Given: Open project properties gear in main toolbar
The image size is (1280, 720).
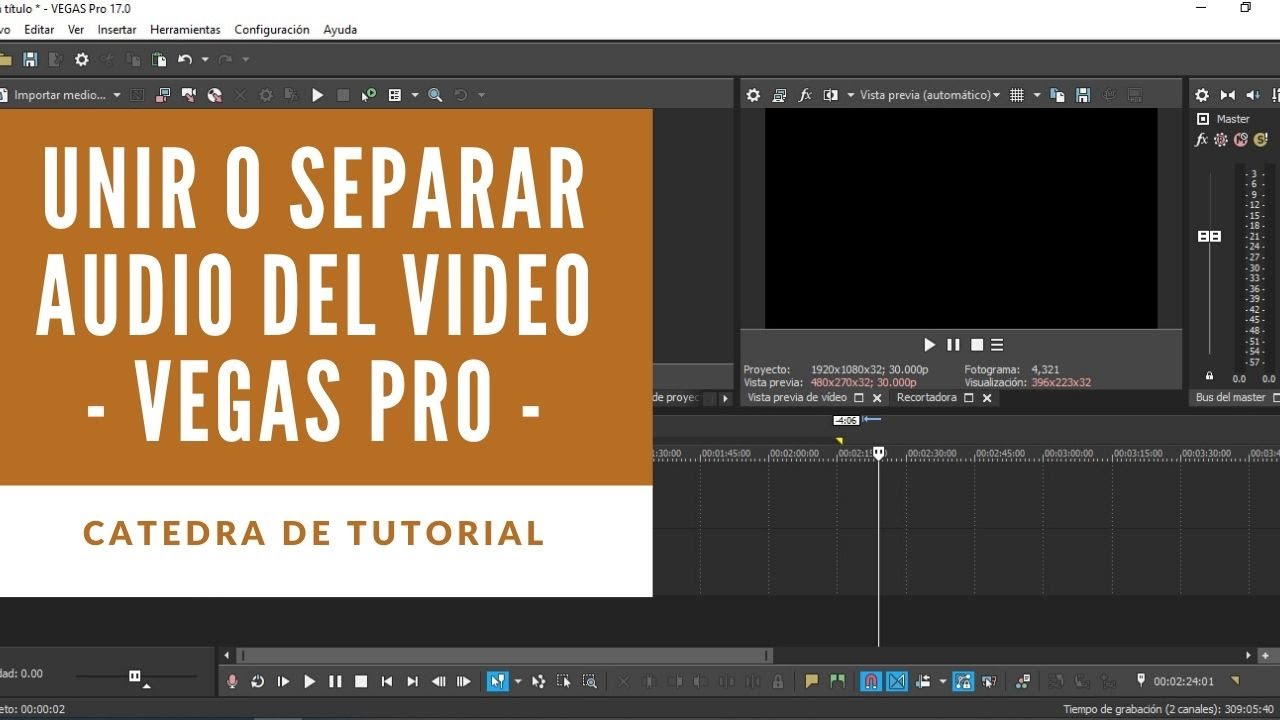Looking at the screenshot, I should click(82, 60).
